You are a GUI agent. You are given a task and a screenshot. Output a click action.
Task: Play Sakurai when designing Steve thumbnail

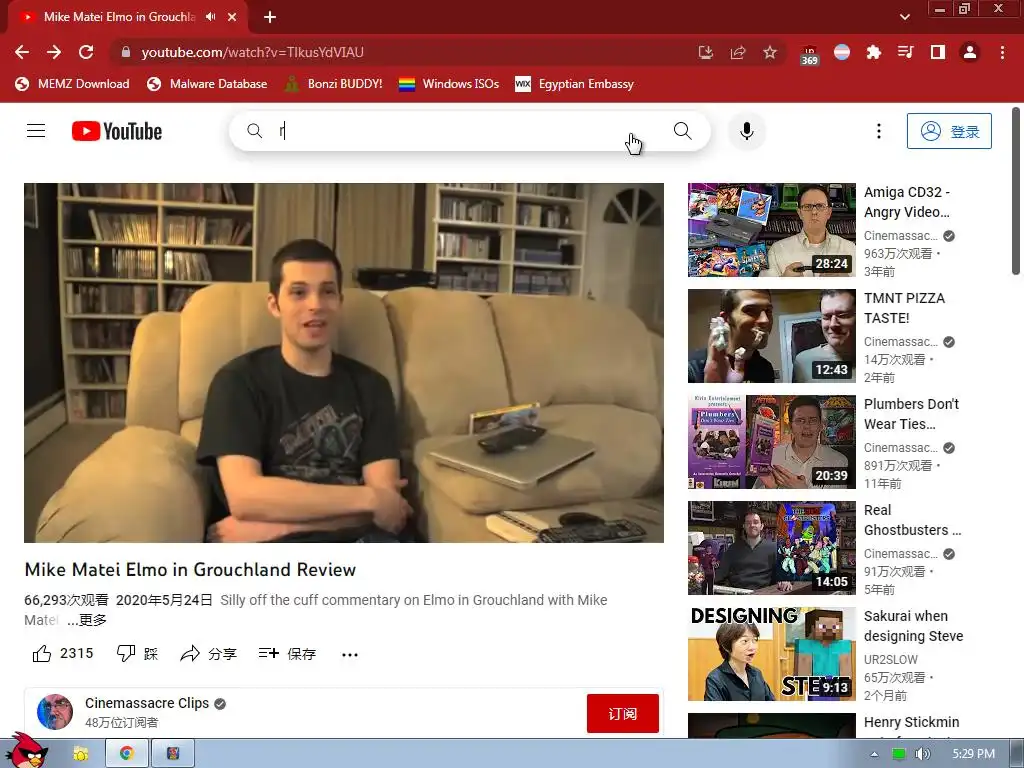click(771, 654)
